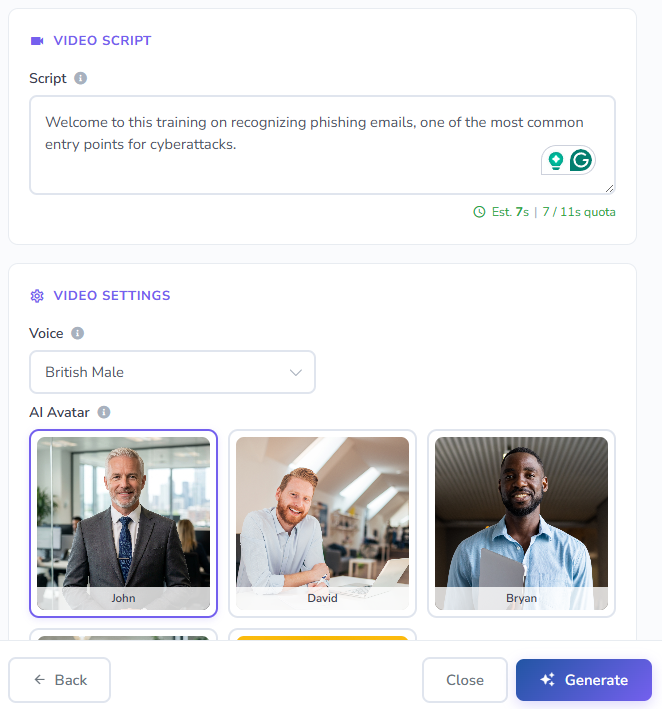Go back with the Back button

60,680
